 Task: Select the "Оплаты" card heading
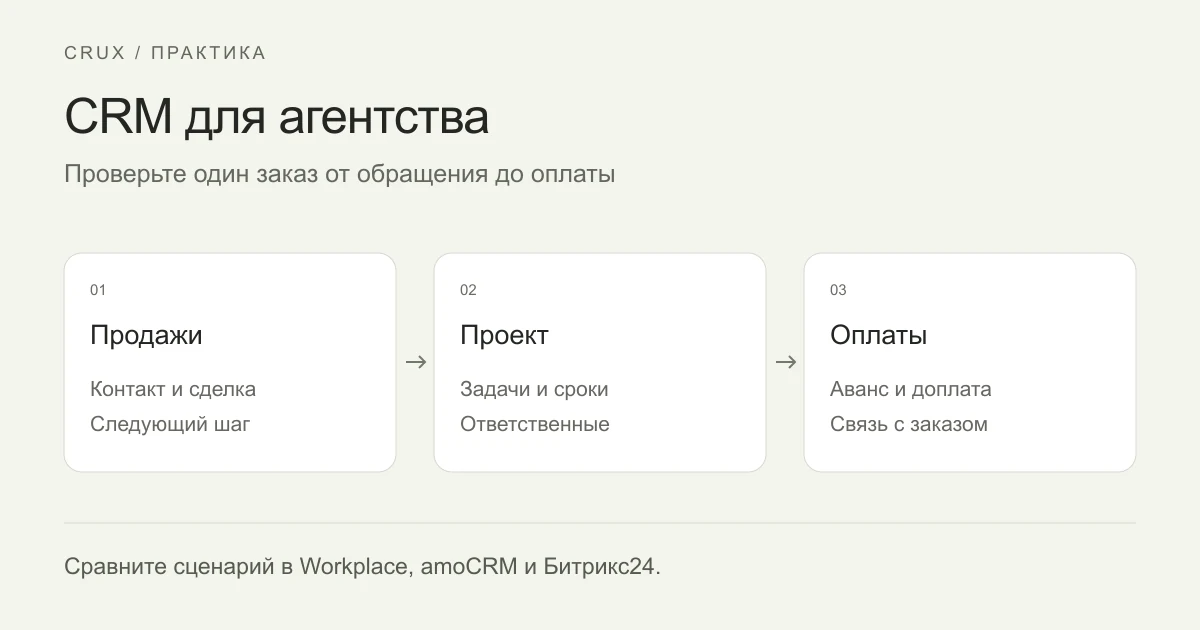coord(878,335)
